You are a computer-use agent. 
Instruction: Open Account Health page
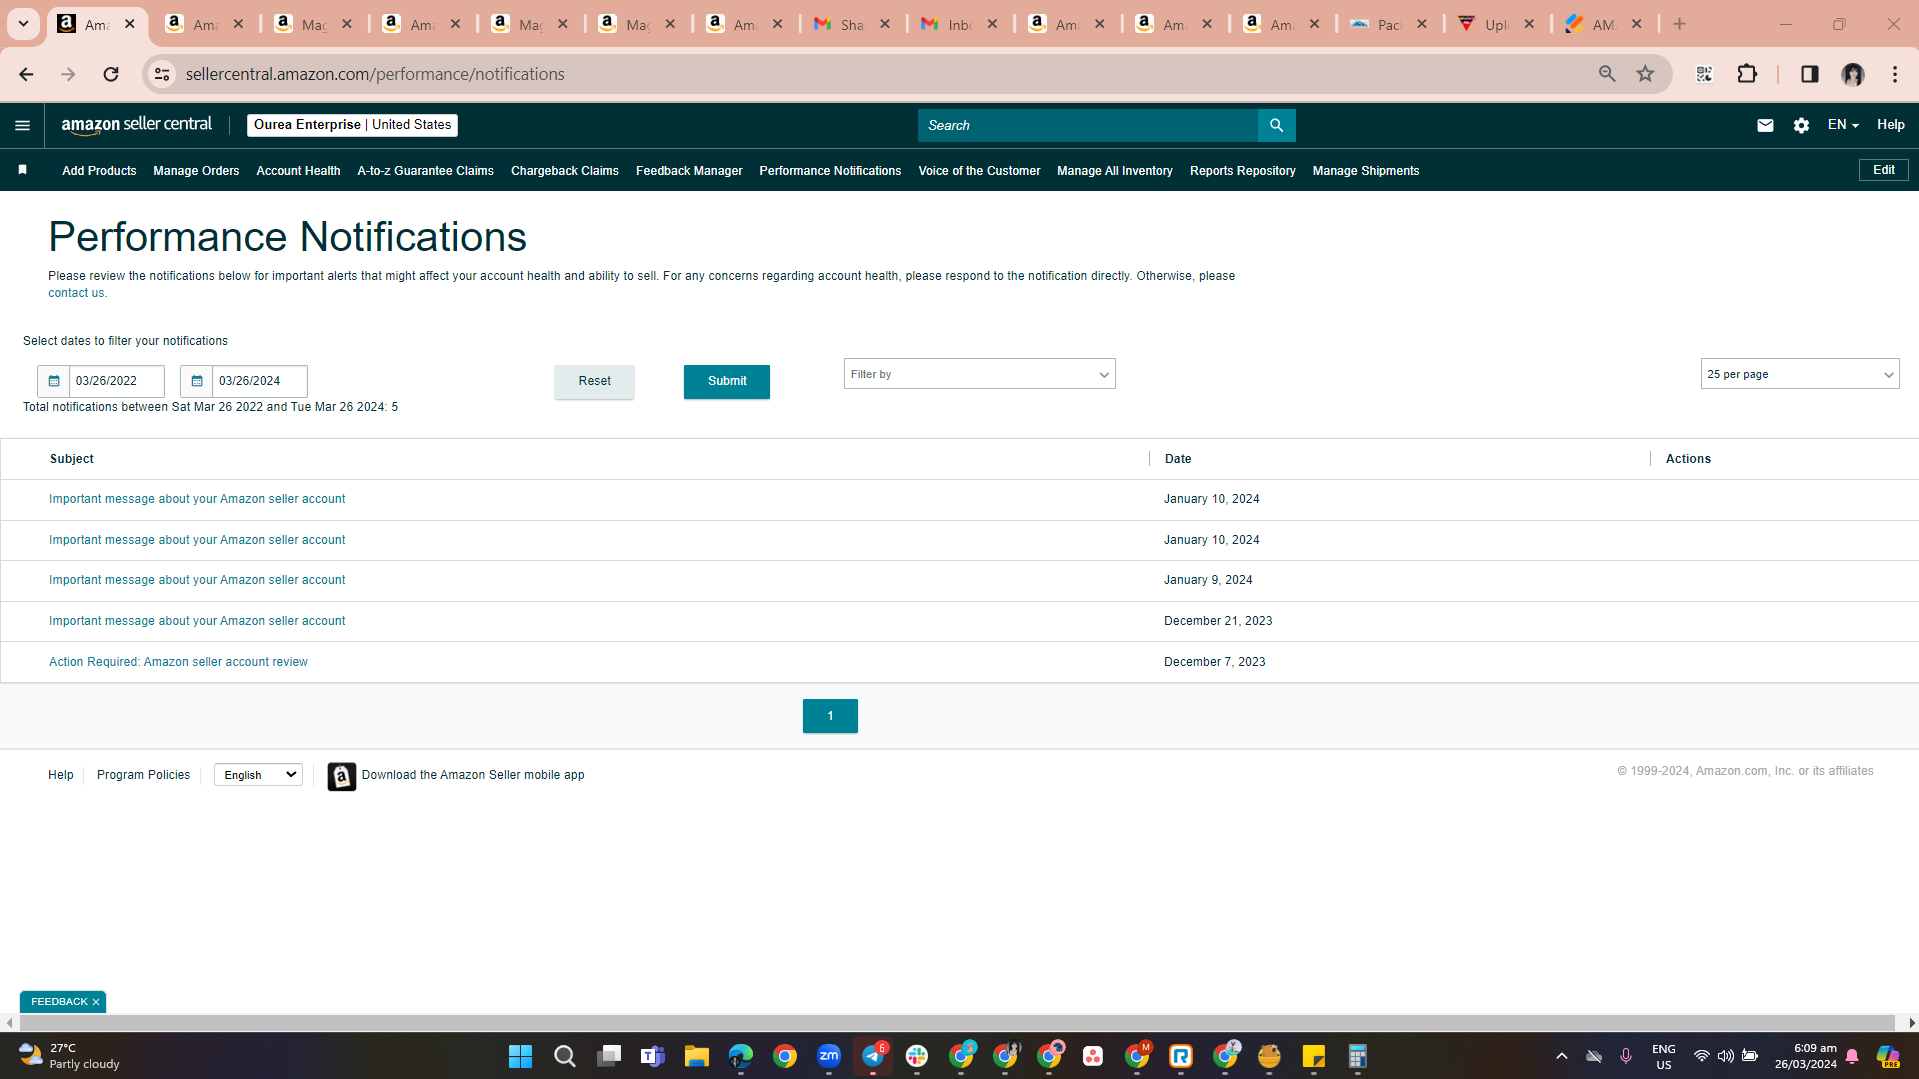click(x=298, y=171)
